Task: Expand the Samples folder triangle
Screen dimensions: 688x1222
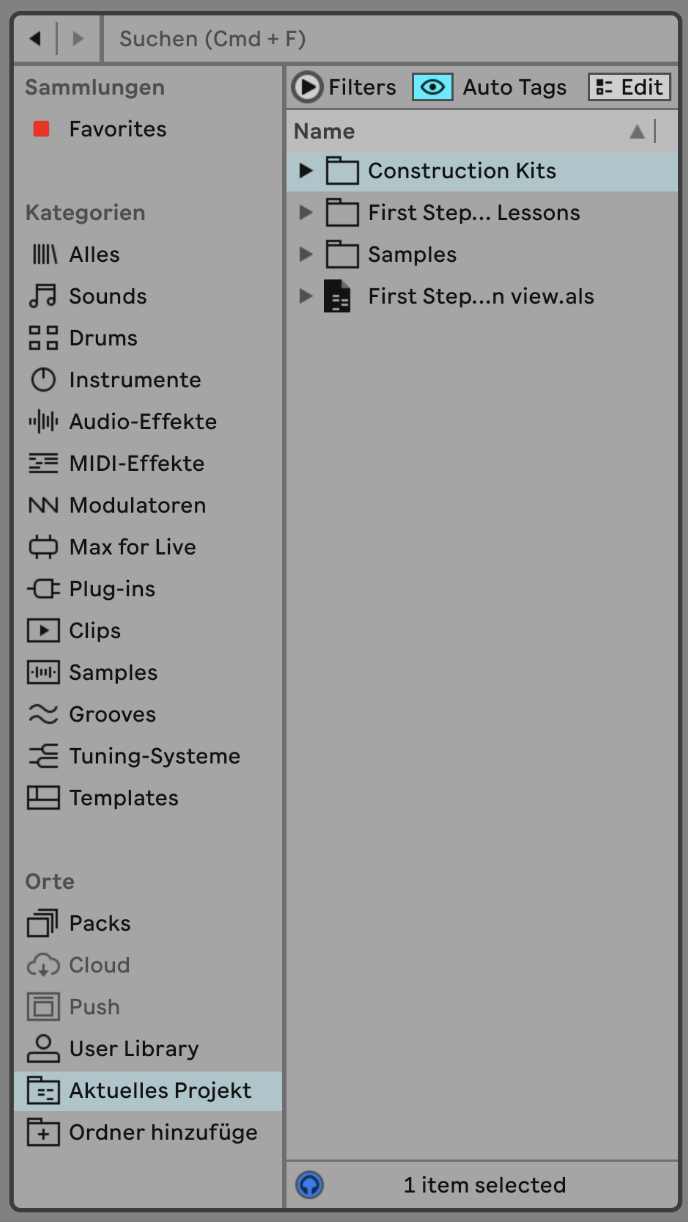Action: coord(306,255)
